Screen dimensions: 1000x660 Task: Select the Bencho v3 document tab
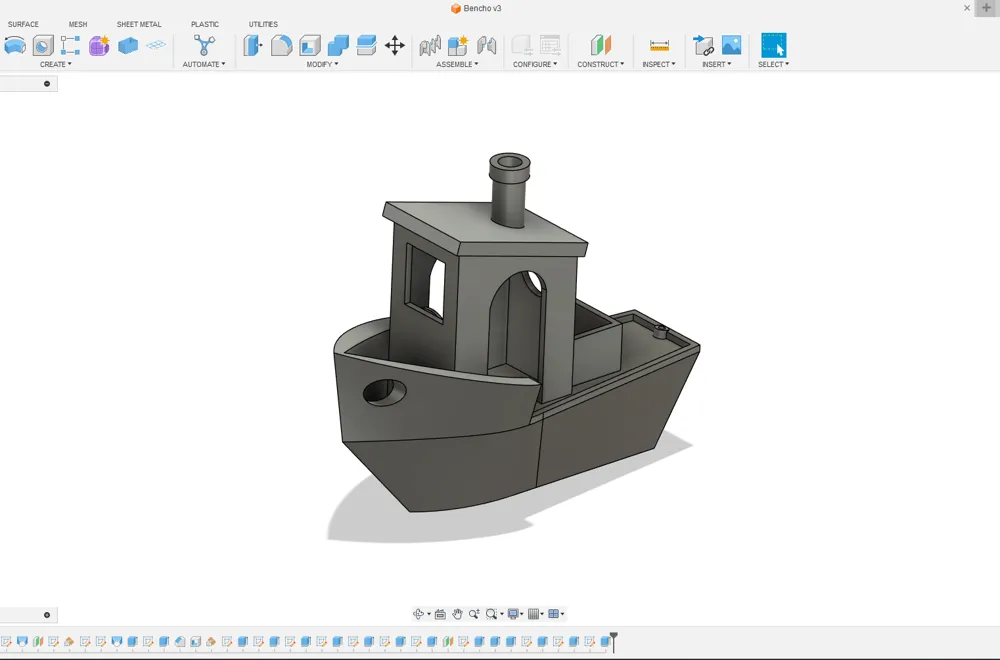[476, 8]
